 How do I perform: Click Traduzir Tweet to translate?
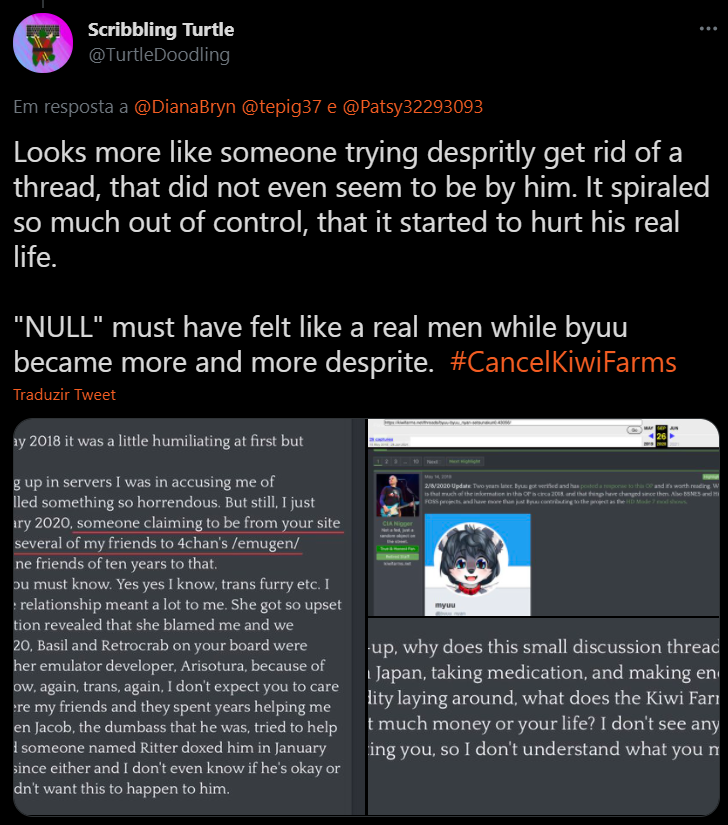pyautogui.click(x=64, y=395)
